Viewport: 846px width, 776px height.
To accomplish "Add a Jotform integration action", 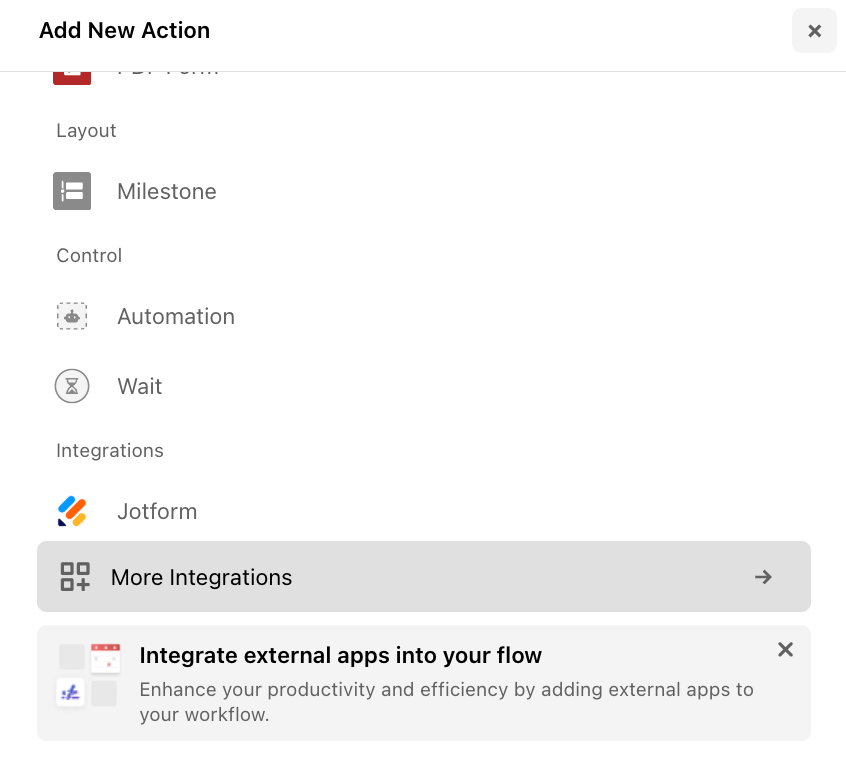I will click(157, 511).
